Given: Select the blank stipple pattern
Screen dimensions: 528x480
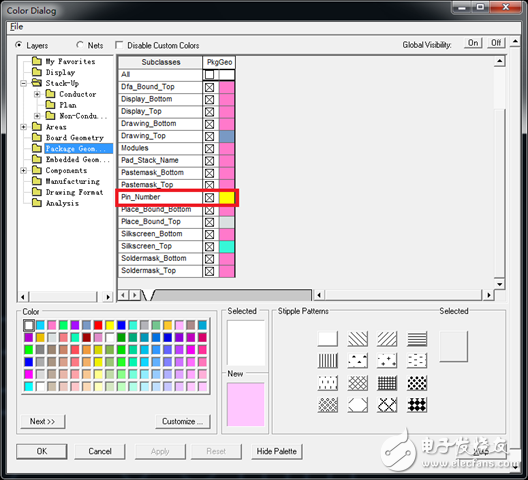Looking at the screenshot, I should pos(328,339).
